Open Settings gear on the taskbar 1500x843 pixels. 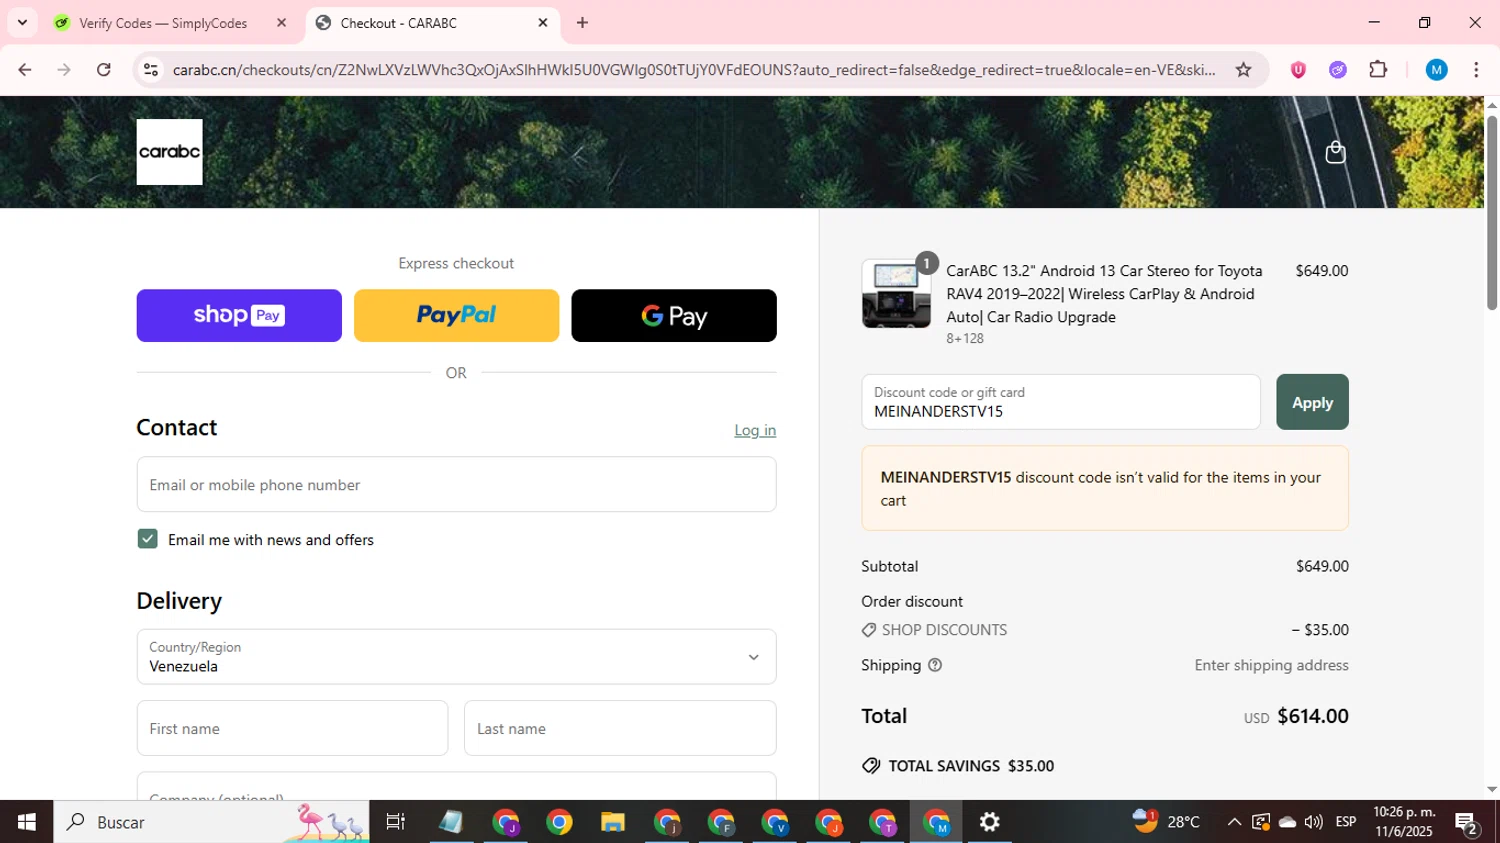point(989,822)
